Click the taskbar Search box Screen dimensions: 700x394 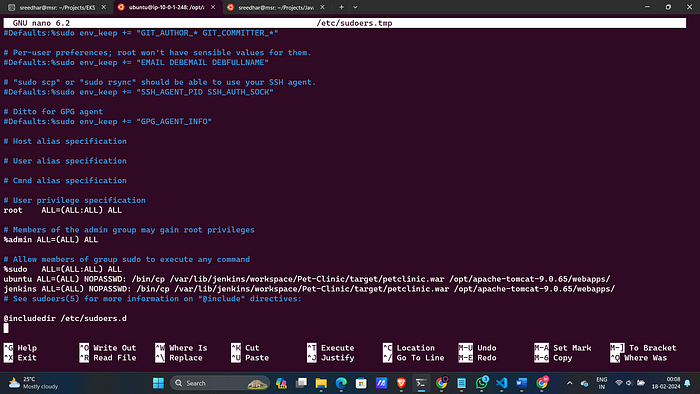[220, 383]
